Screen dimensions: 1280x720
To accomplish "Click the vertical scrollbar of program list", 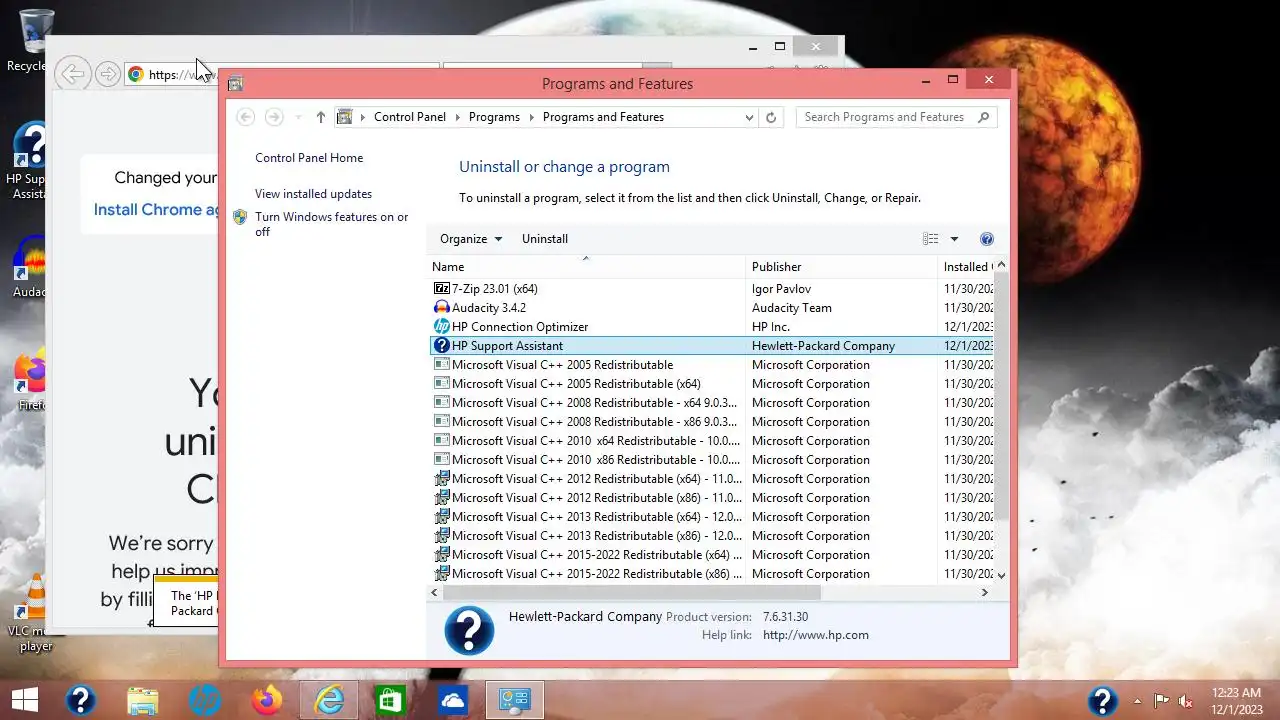I will [1001, 396].
